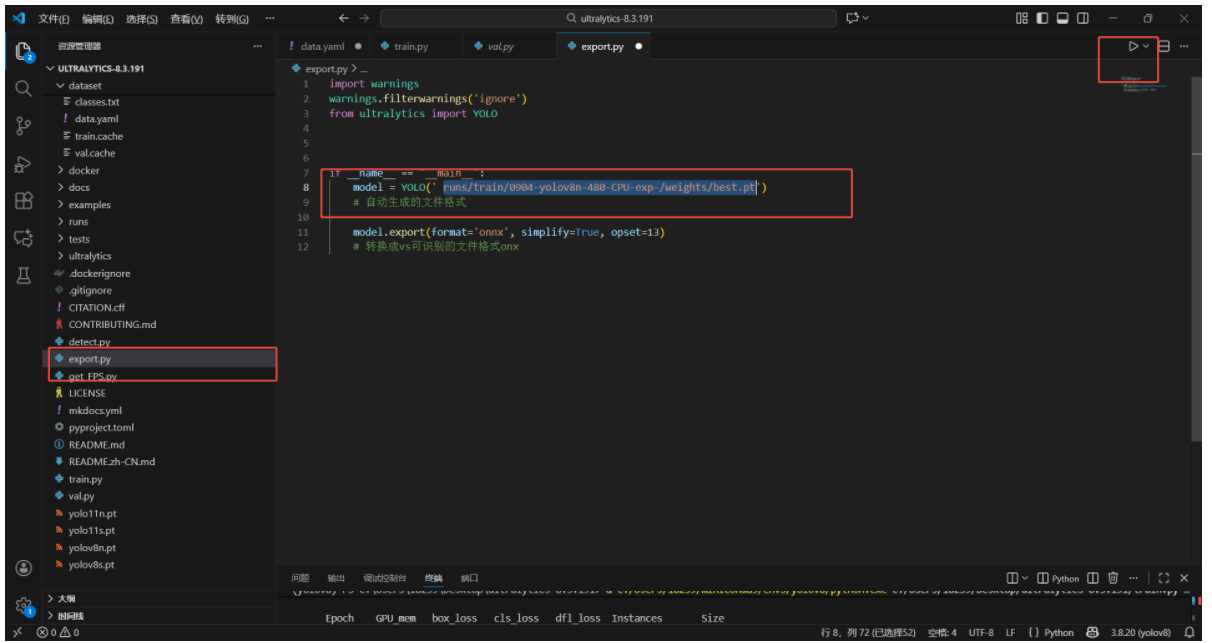
Task: Open remote window indicator in status bar
Action: pos(17,632)
